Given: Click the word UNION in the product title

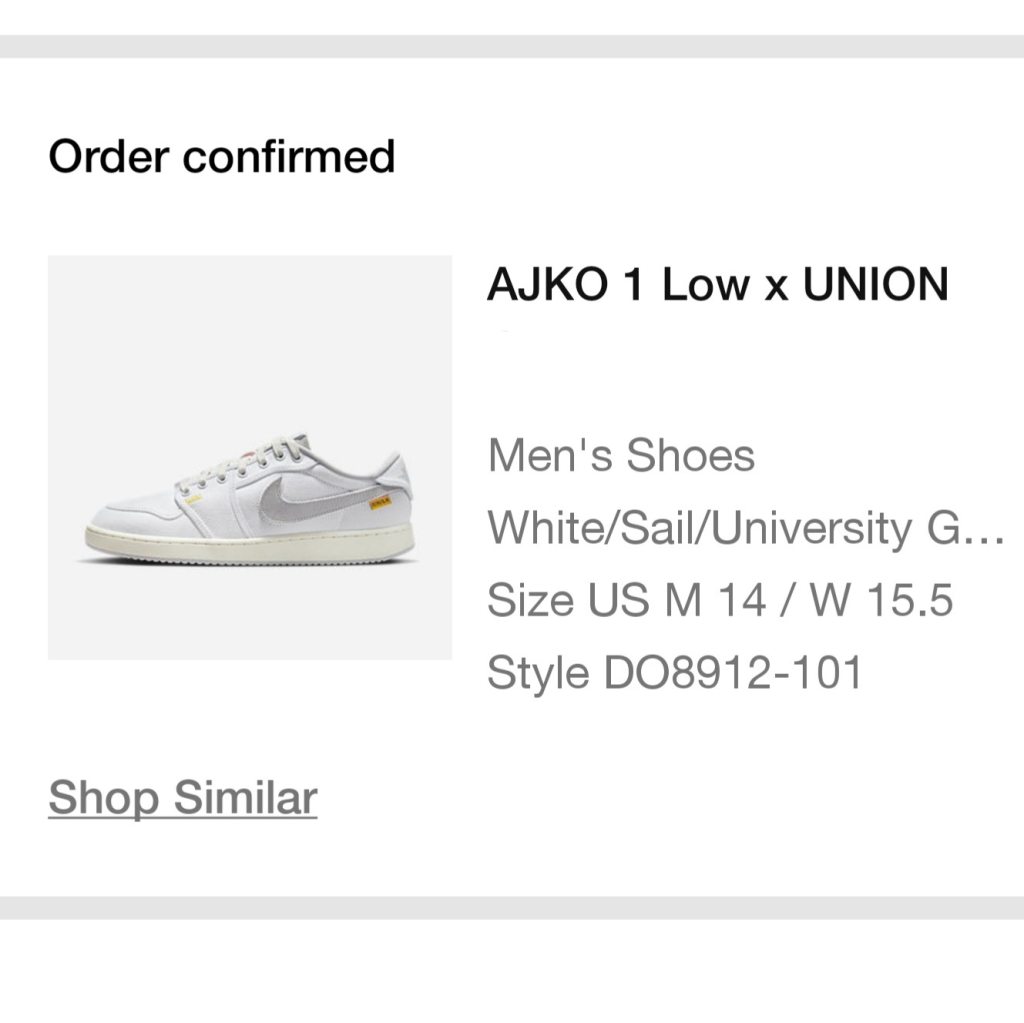Looking at the screenshot, I should pos(876,285).
